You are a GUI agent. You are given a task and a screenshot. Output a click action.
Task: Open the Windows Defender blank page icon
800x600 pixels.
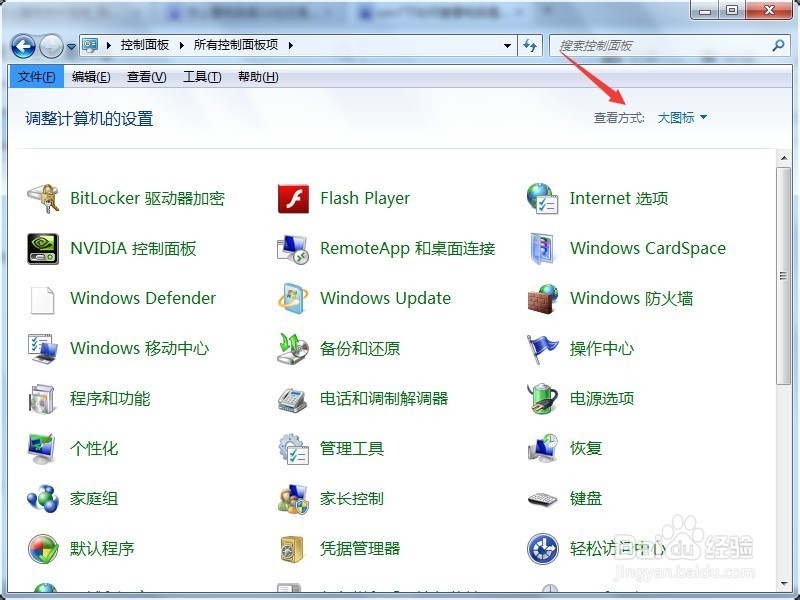43,299
